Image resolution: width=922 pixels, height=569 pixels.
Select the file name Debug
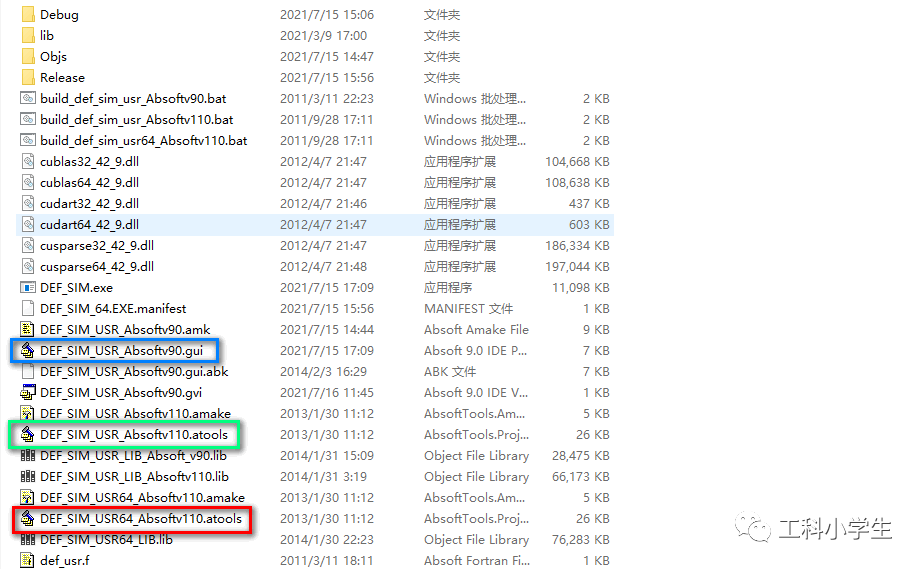(59, 15)
